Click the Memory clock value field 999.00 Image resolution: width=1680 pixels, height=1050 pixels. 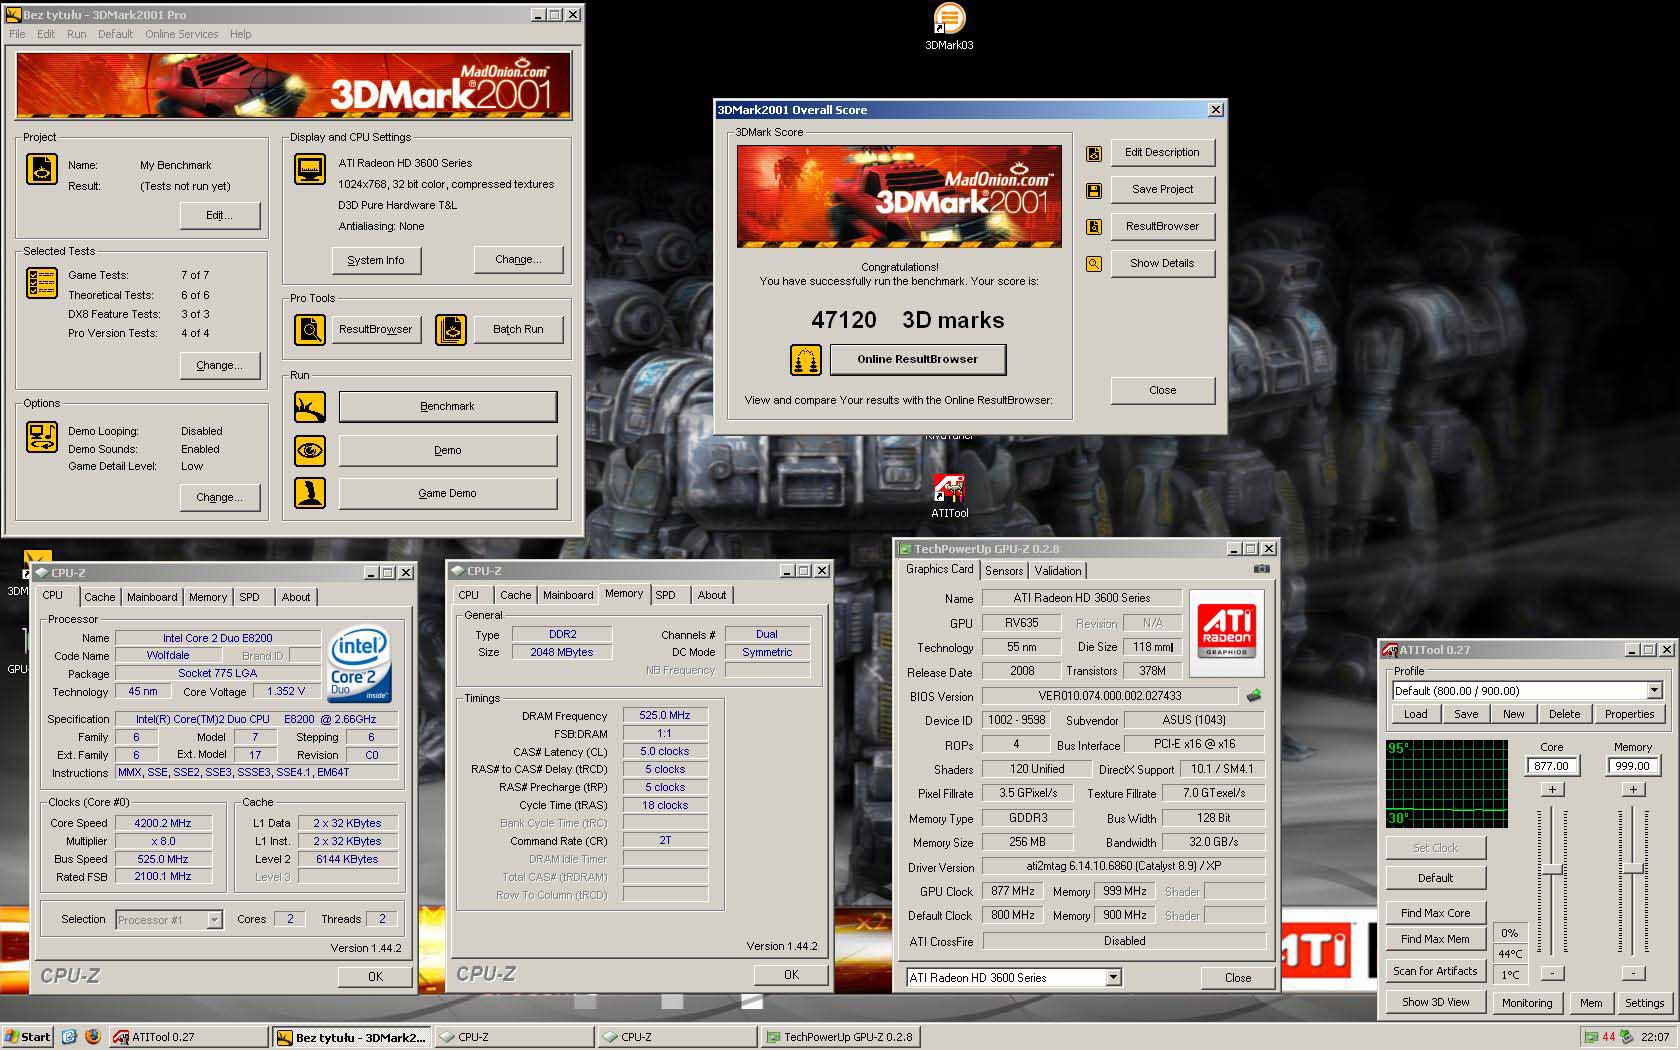[1633, 766]
